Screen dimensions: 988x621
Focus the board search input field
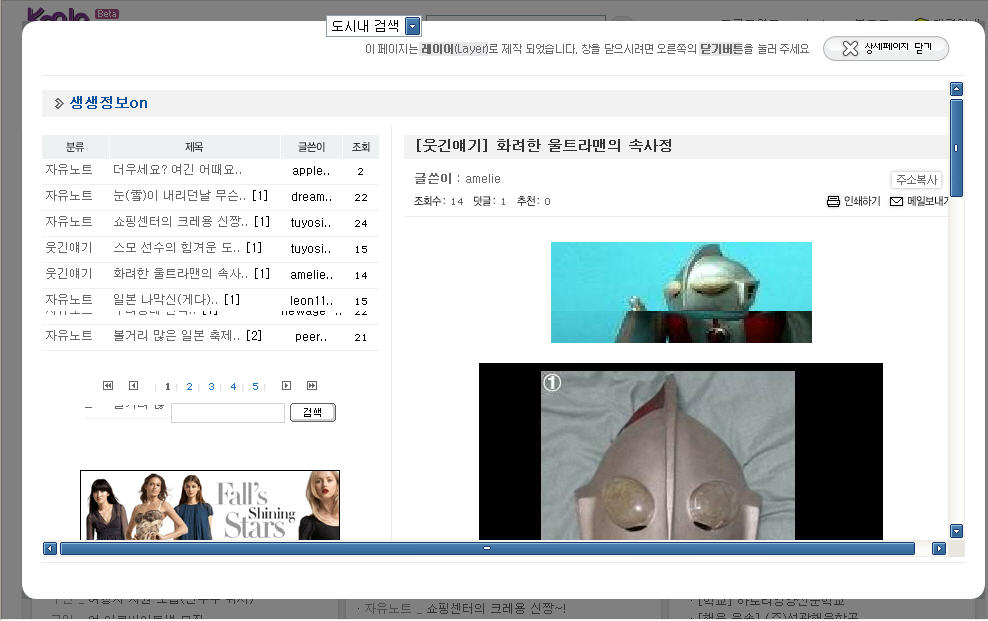227,413
